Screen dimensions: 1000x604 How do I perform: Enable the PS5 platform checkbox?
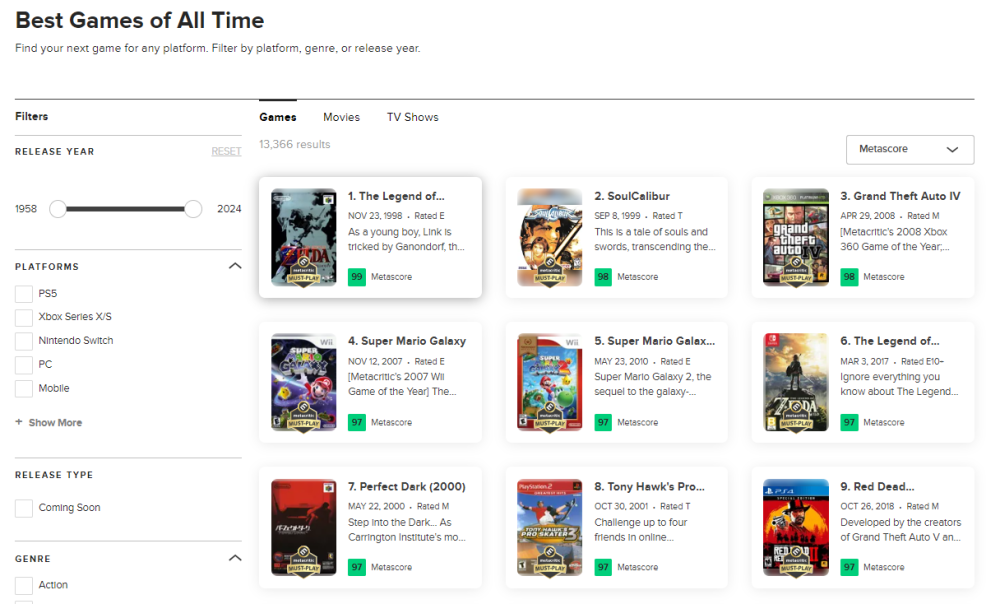(x=24, y=294)
